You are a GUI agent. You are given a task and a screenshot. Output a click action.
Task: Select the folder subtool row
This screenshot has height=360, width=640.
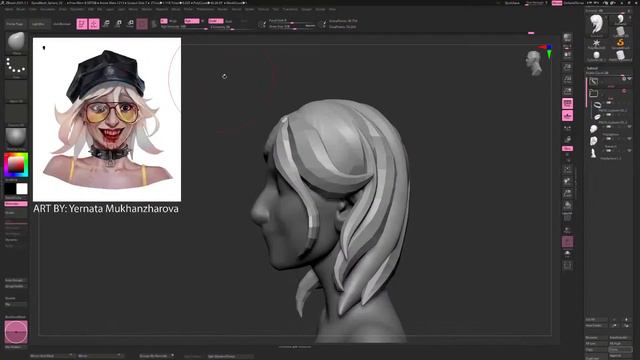pyautogui.click(x=609, y=93)
